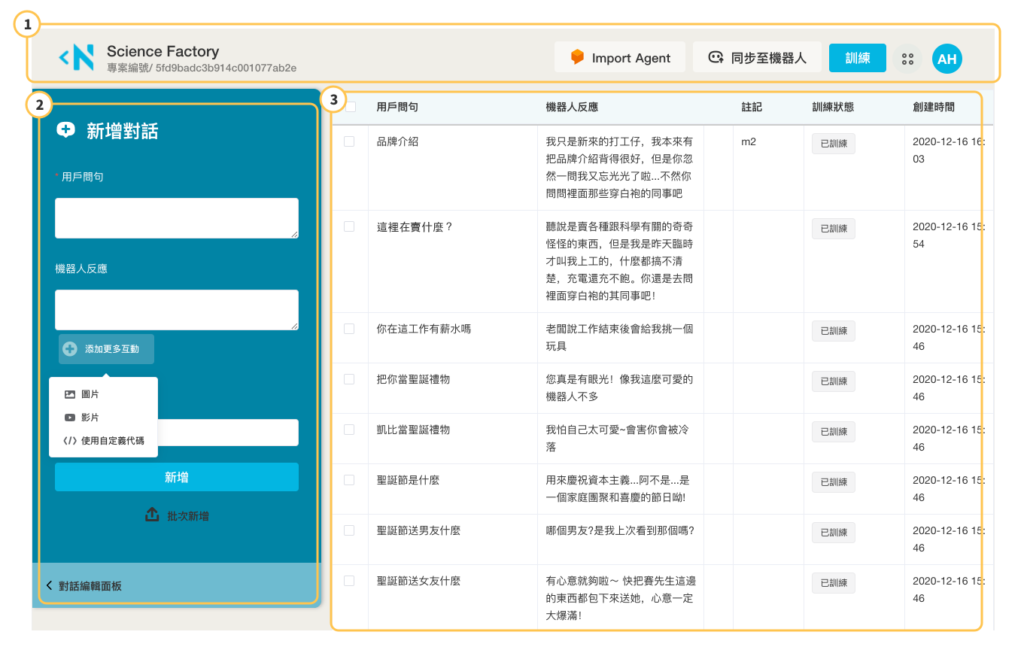Click the robot sync icon

click(x=716, y=57)
